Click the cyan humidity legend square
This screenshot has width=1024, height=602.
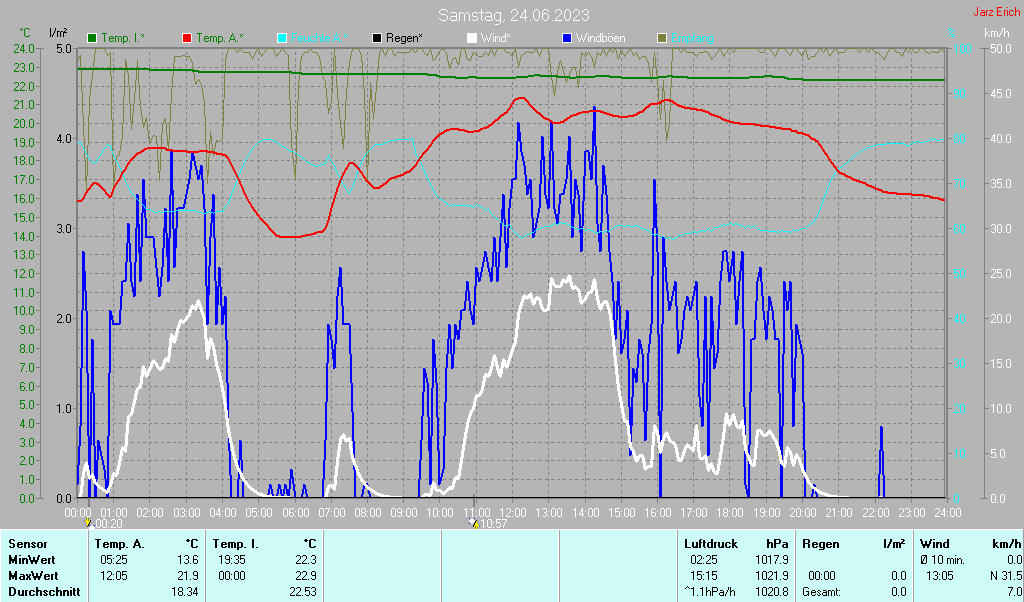tap(281, 38)
